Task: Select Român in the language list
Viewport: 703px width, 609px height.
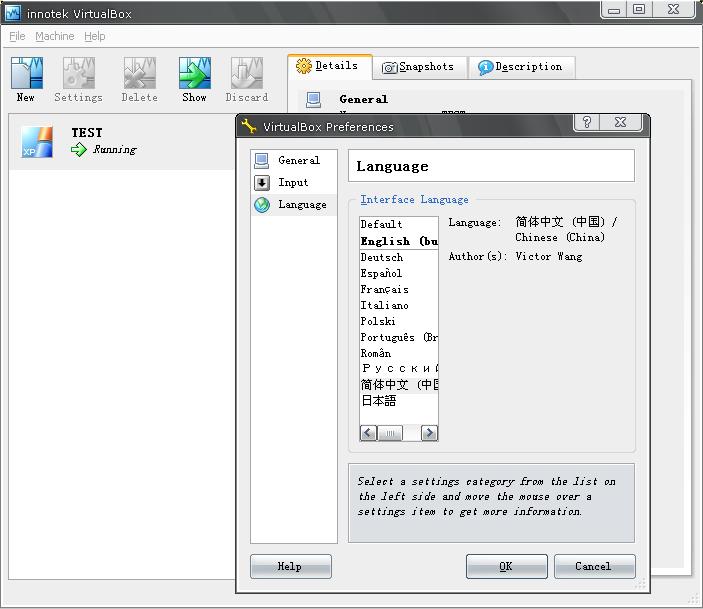Action: (399, 353)
